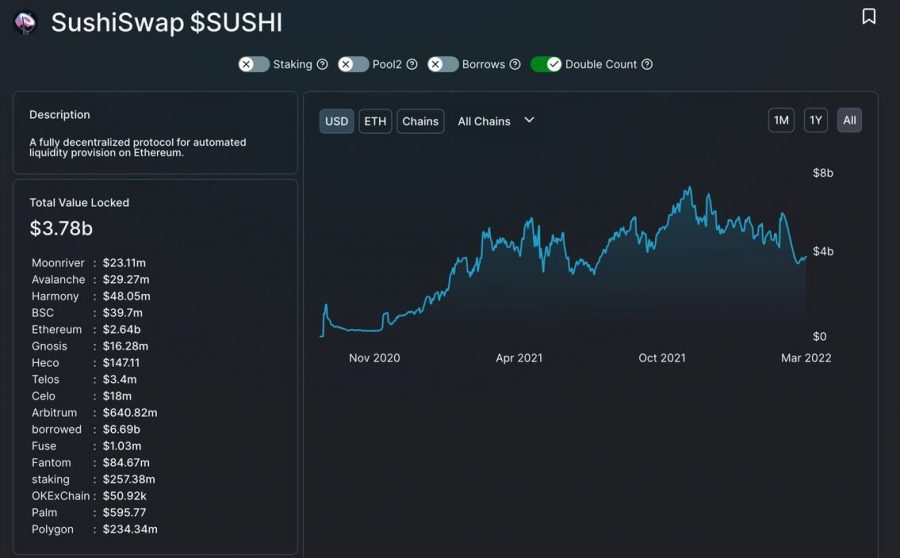The height and width of the screenshot is (558, 900).
Task: Click the OKExChain $50.92k row
Action: tap(89, 496)
